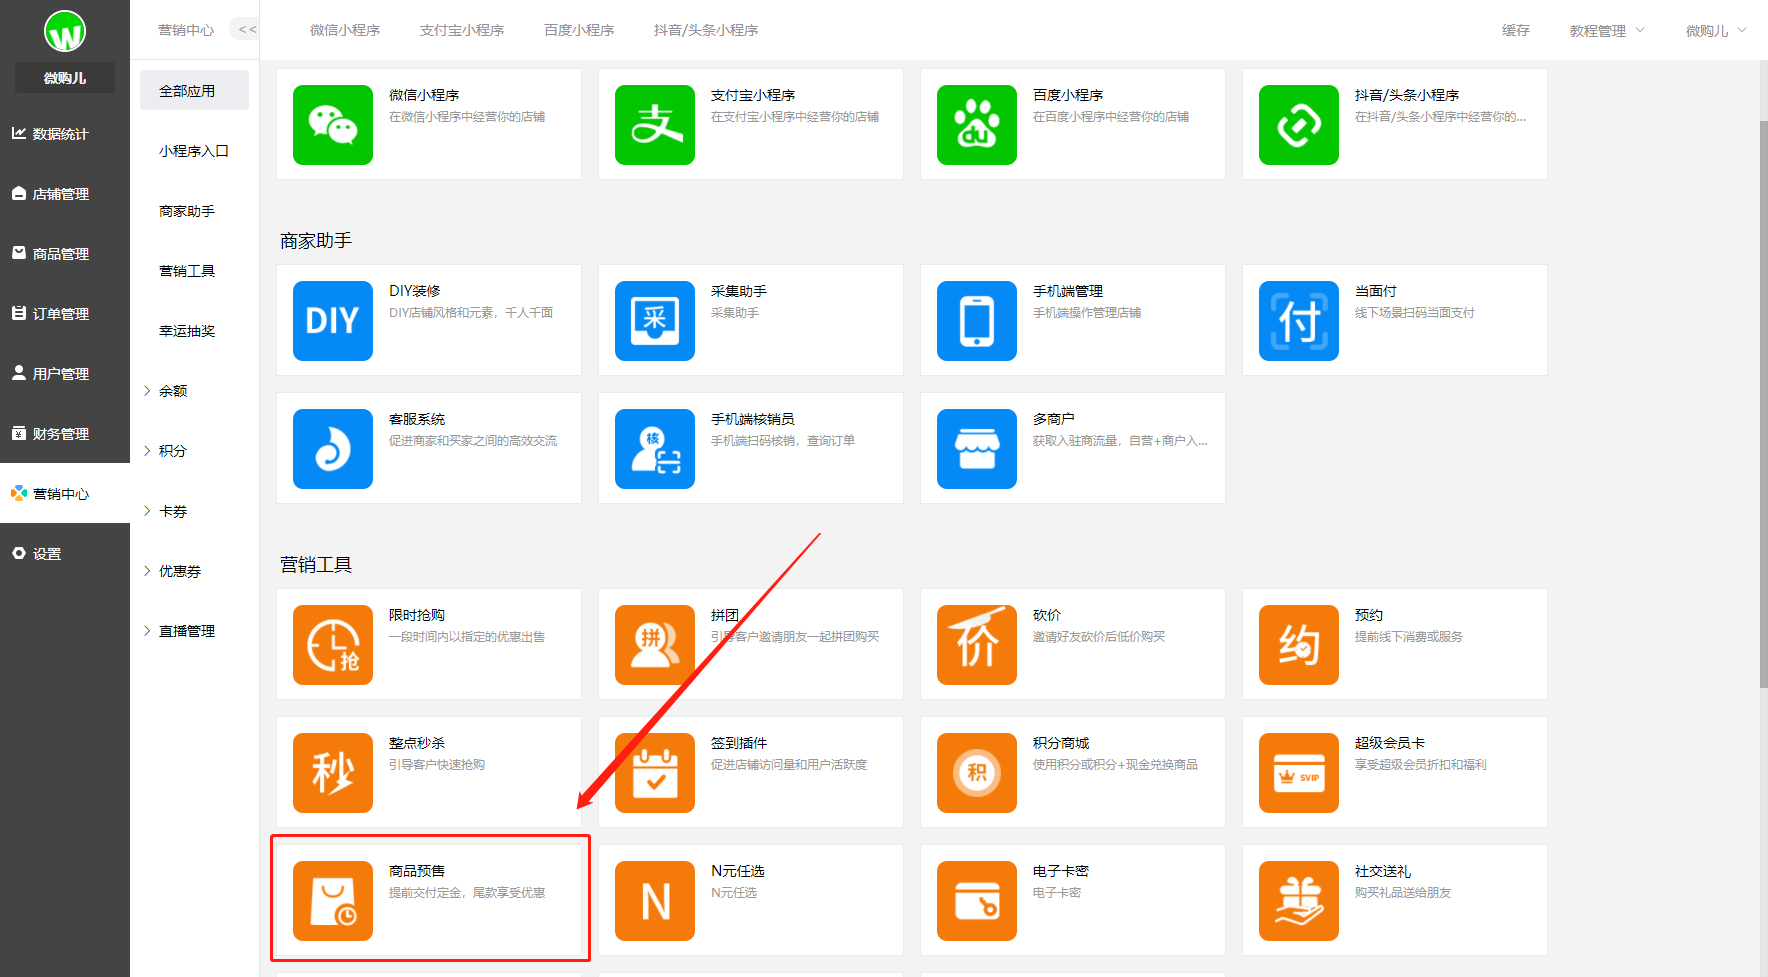
Task: Go to 订单管理 in the sidebar
Action: coord(60,314)
